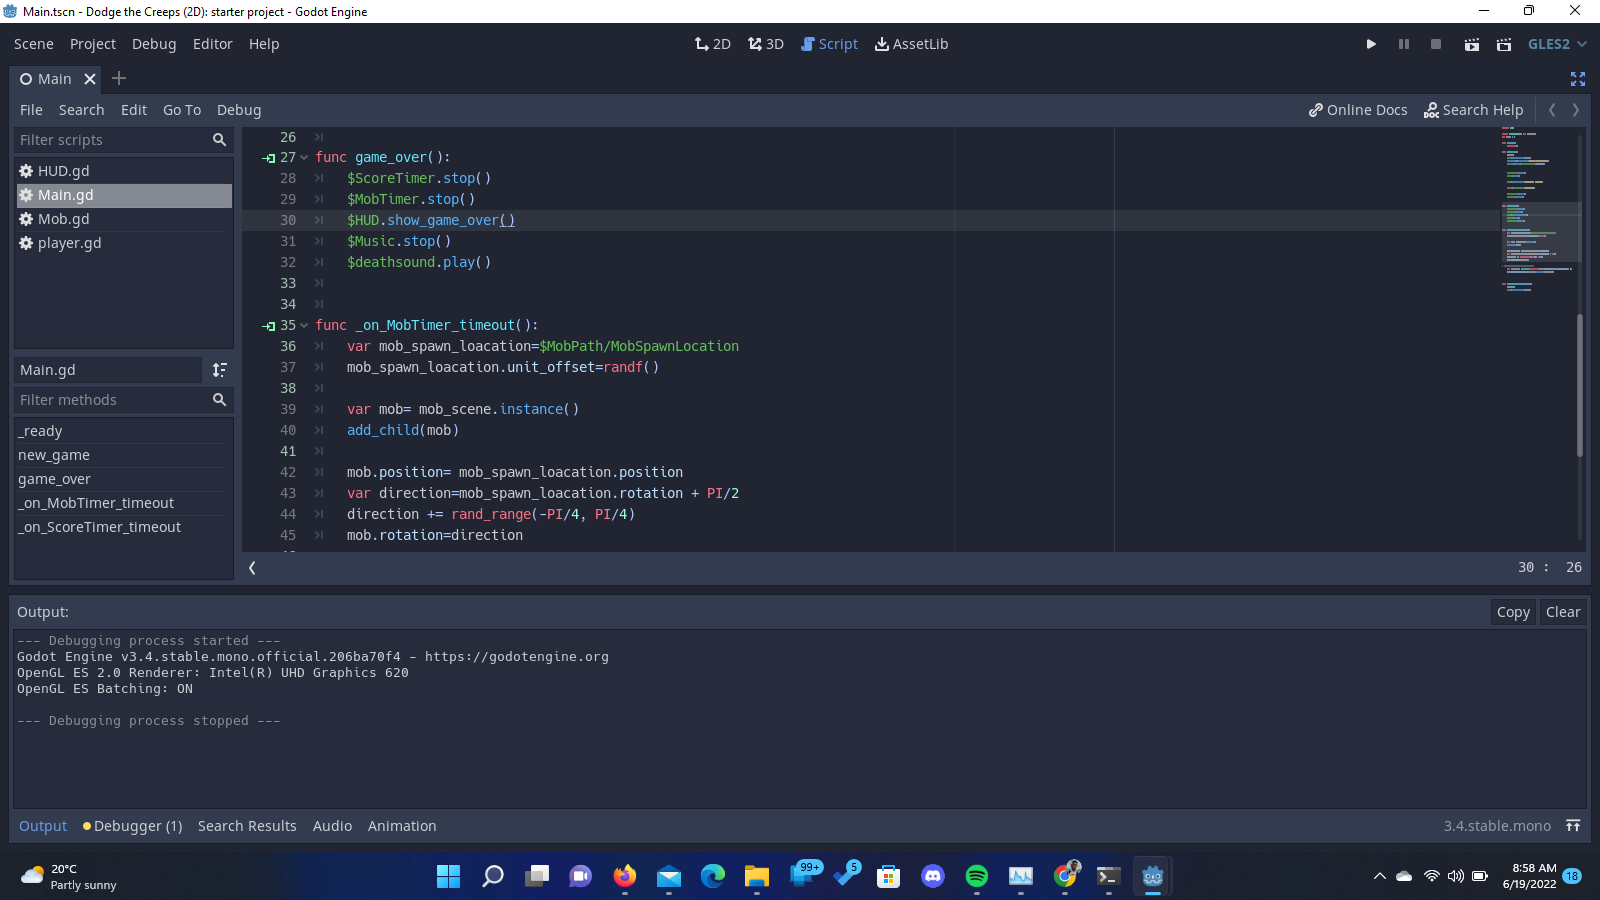Clear the output log
1600x900 pixels.
pyautogui.click(x=1563, y=612)
